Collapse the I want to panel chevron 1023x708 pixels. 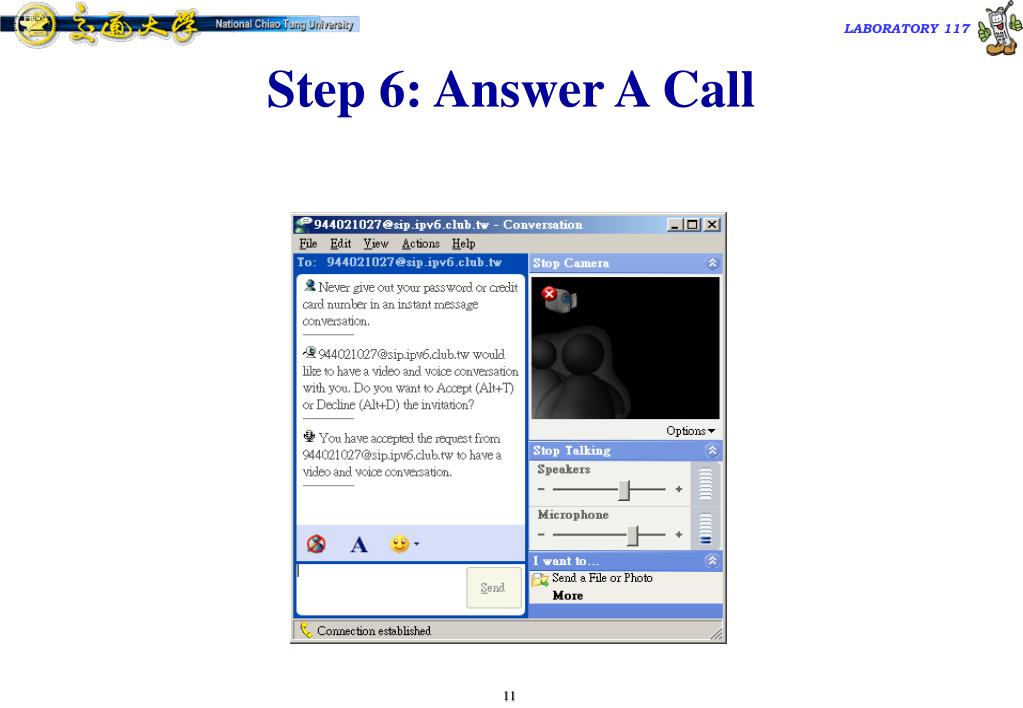pyautogui.click(x=712, y=561)
